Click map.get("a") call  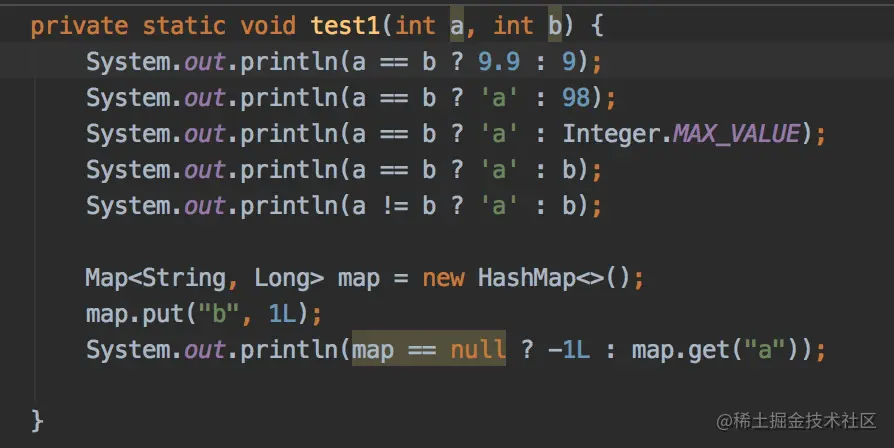(x=714, y=349)
